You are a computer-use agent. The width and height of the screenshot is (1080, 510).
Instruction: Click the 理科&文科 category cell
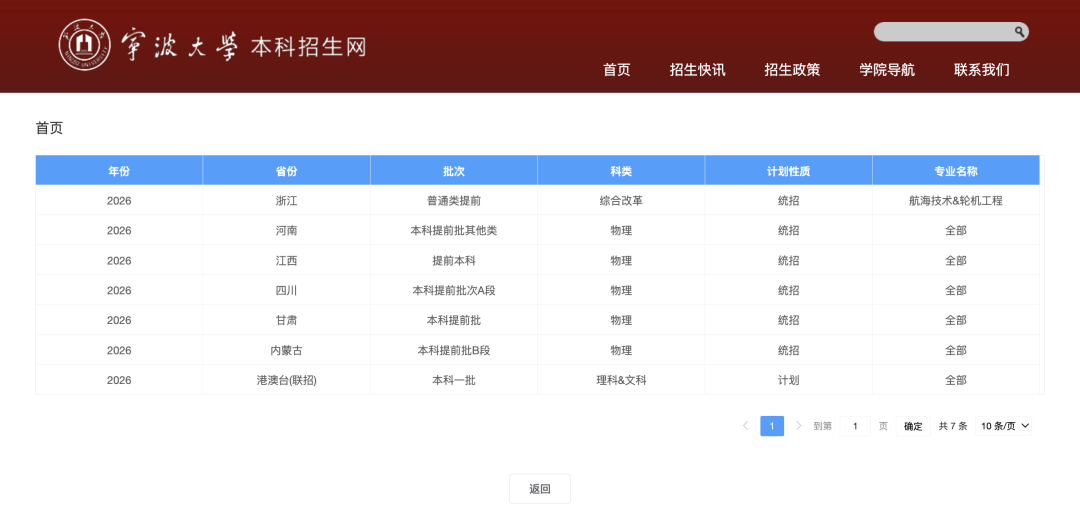(621, 380)
